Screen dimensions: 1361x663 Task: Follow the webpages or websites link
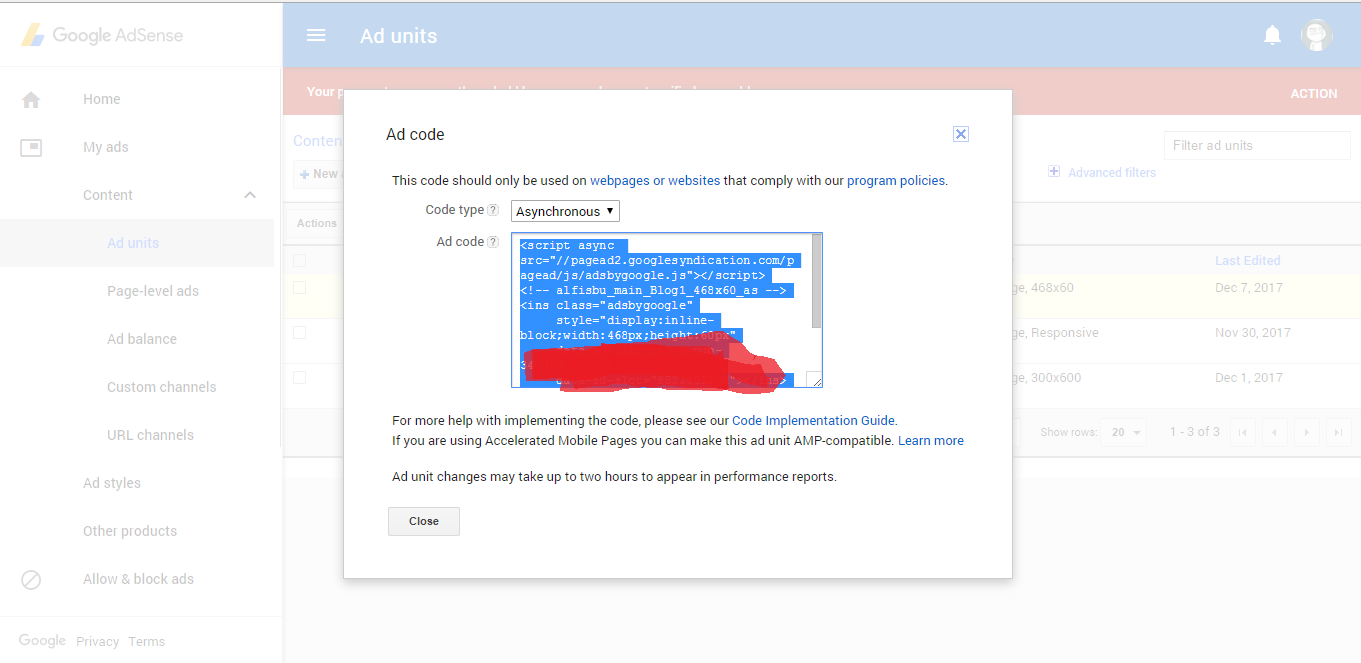pyautogui.click(x=655, y=181)
